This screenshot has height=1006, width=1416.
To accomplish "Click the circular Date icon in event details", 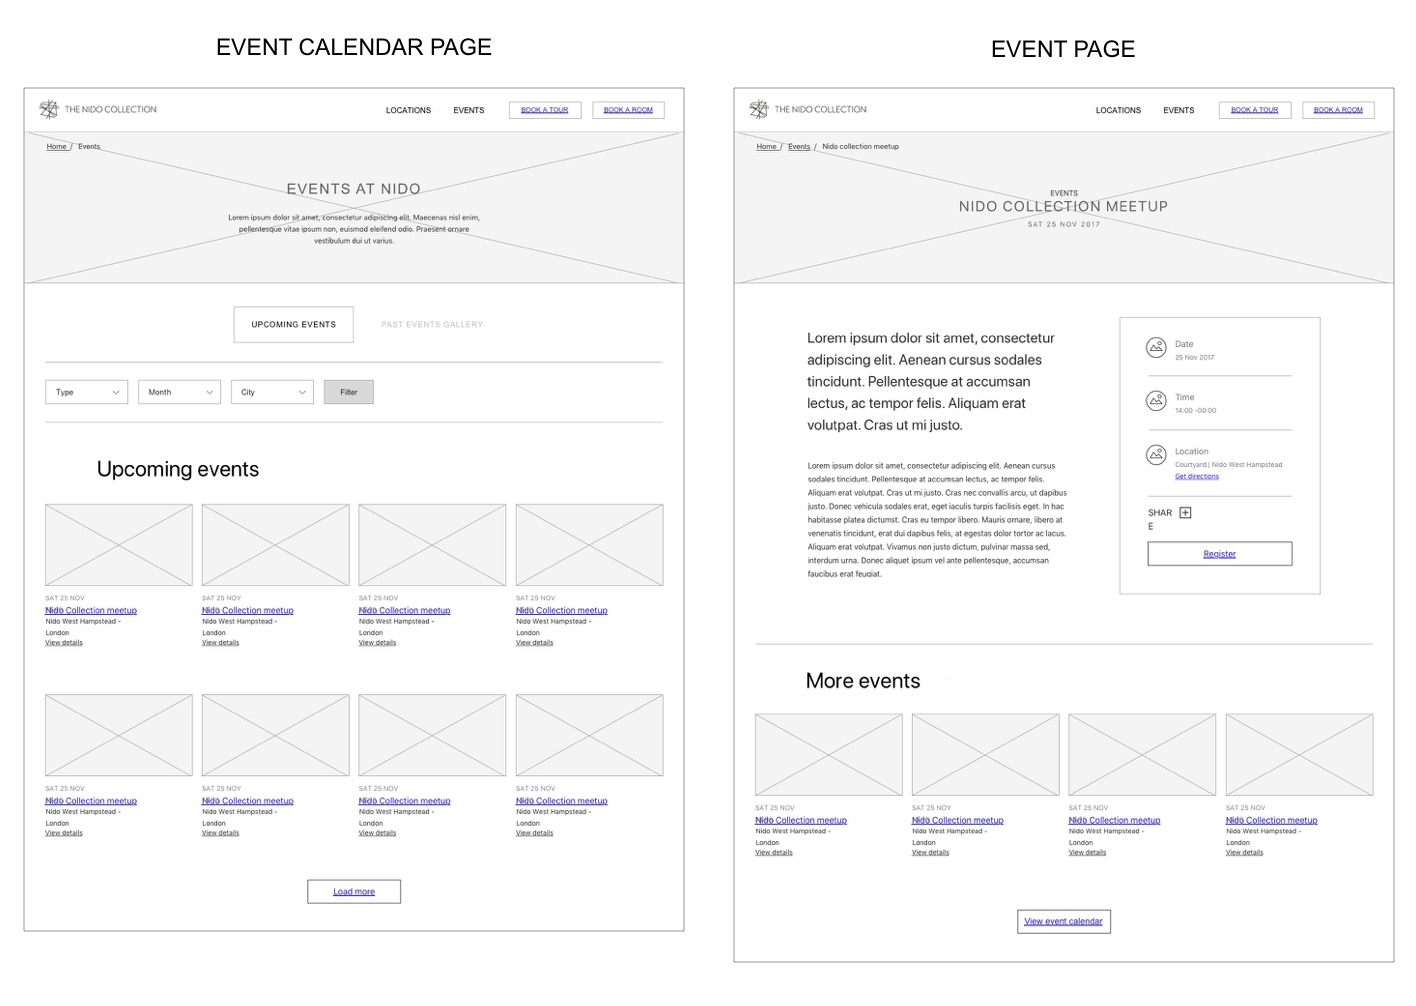I will (1156, 347).
